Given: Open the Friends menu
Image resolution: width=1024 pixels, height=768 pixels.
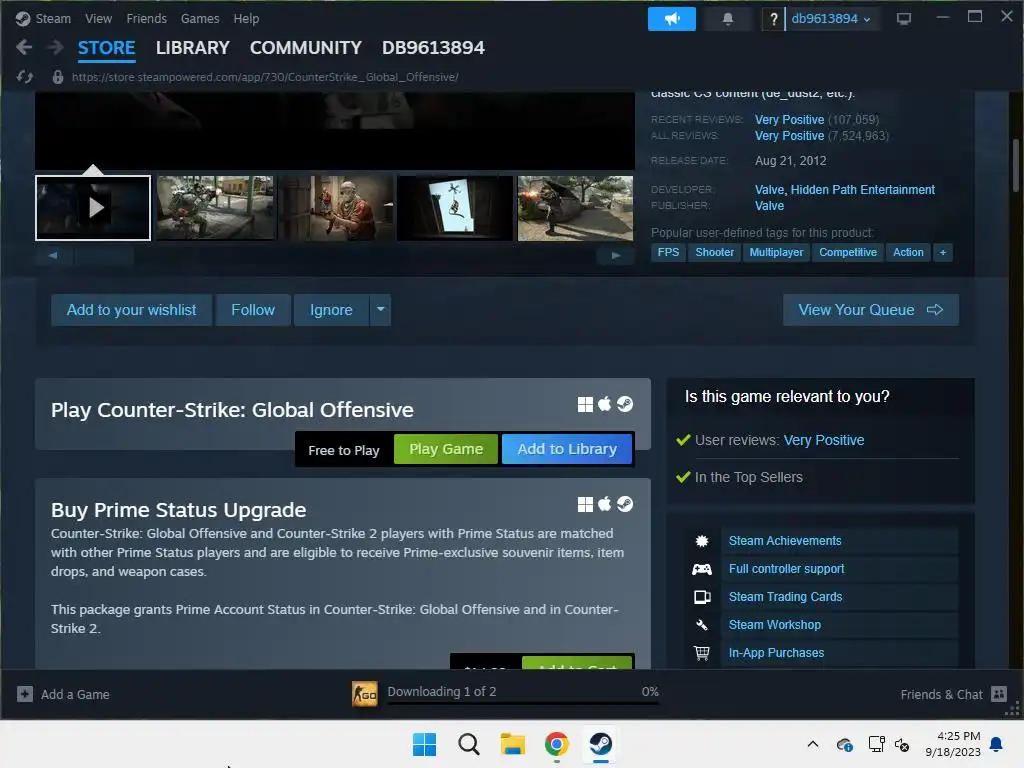Looking at the screenshot, I should click(146, 19).
